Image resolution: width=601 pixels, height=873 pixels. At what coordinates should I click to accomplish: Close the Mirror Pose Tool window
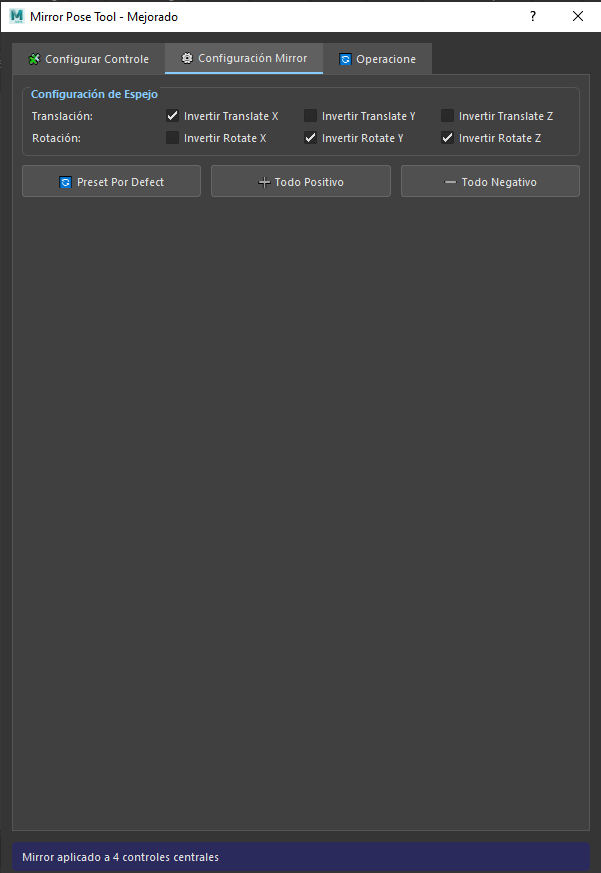click(x=578, y=16)
